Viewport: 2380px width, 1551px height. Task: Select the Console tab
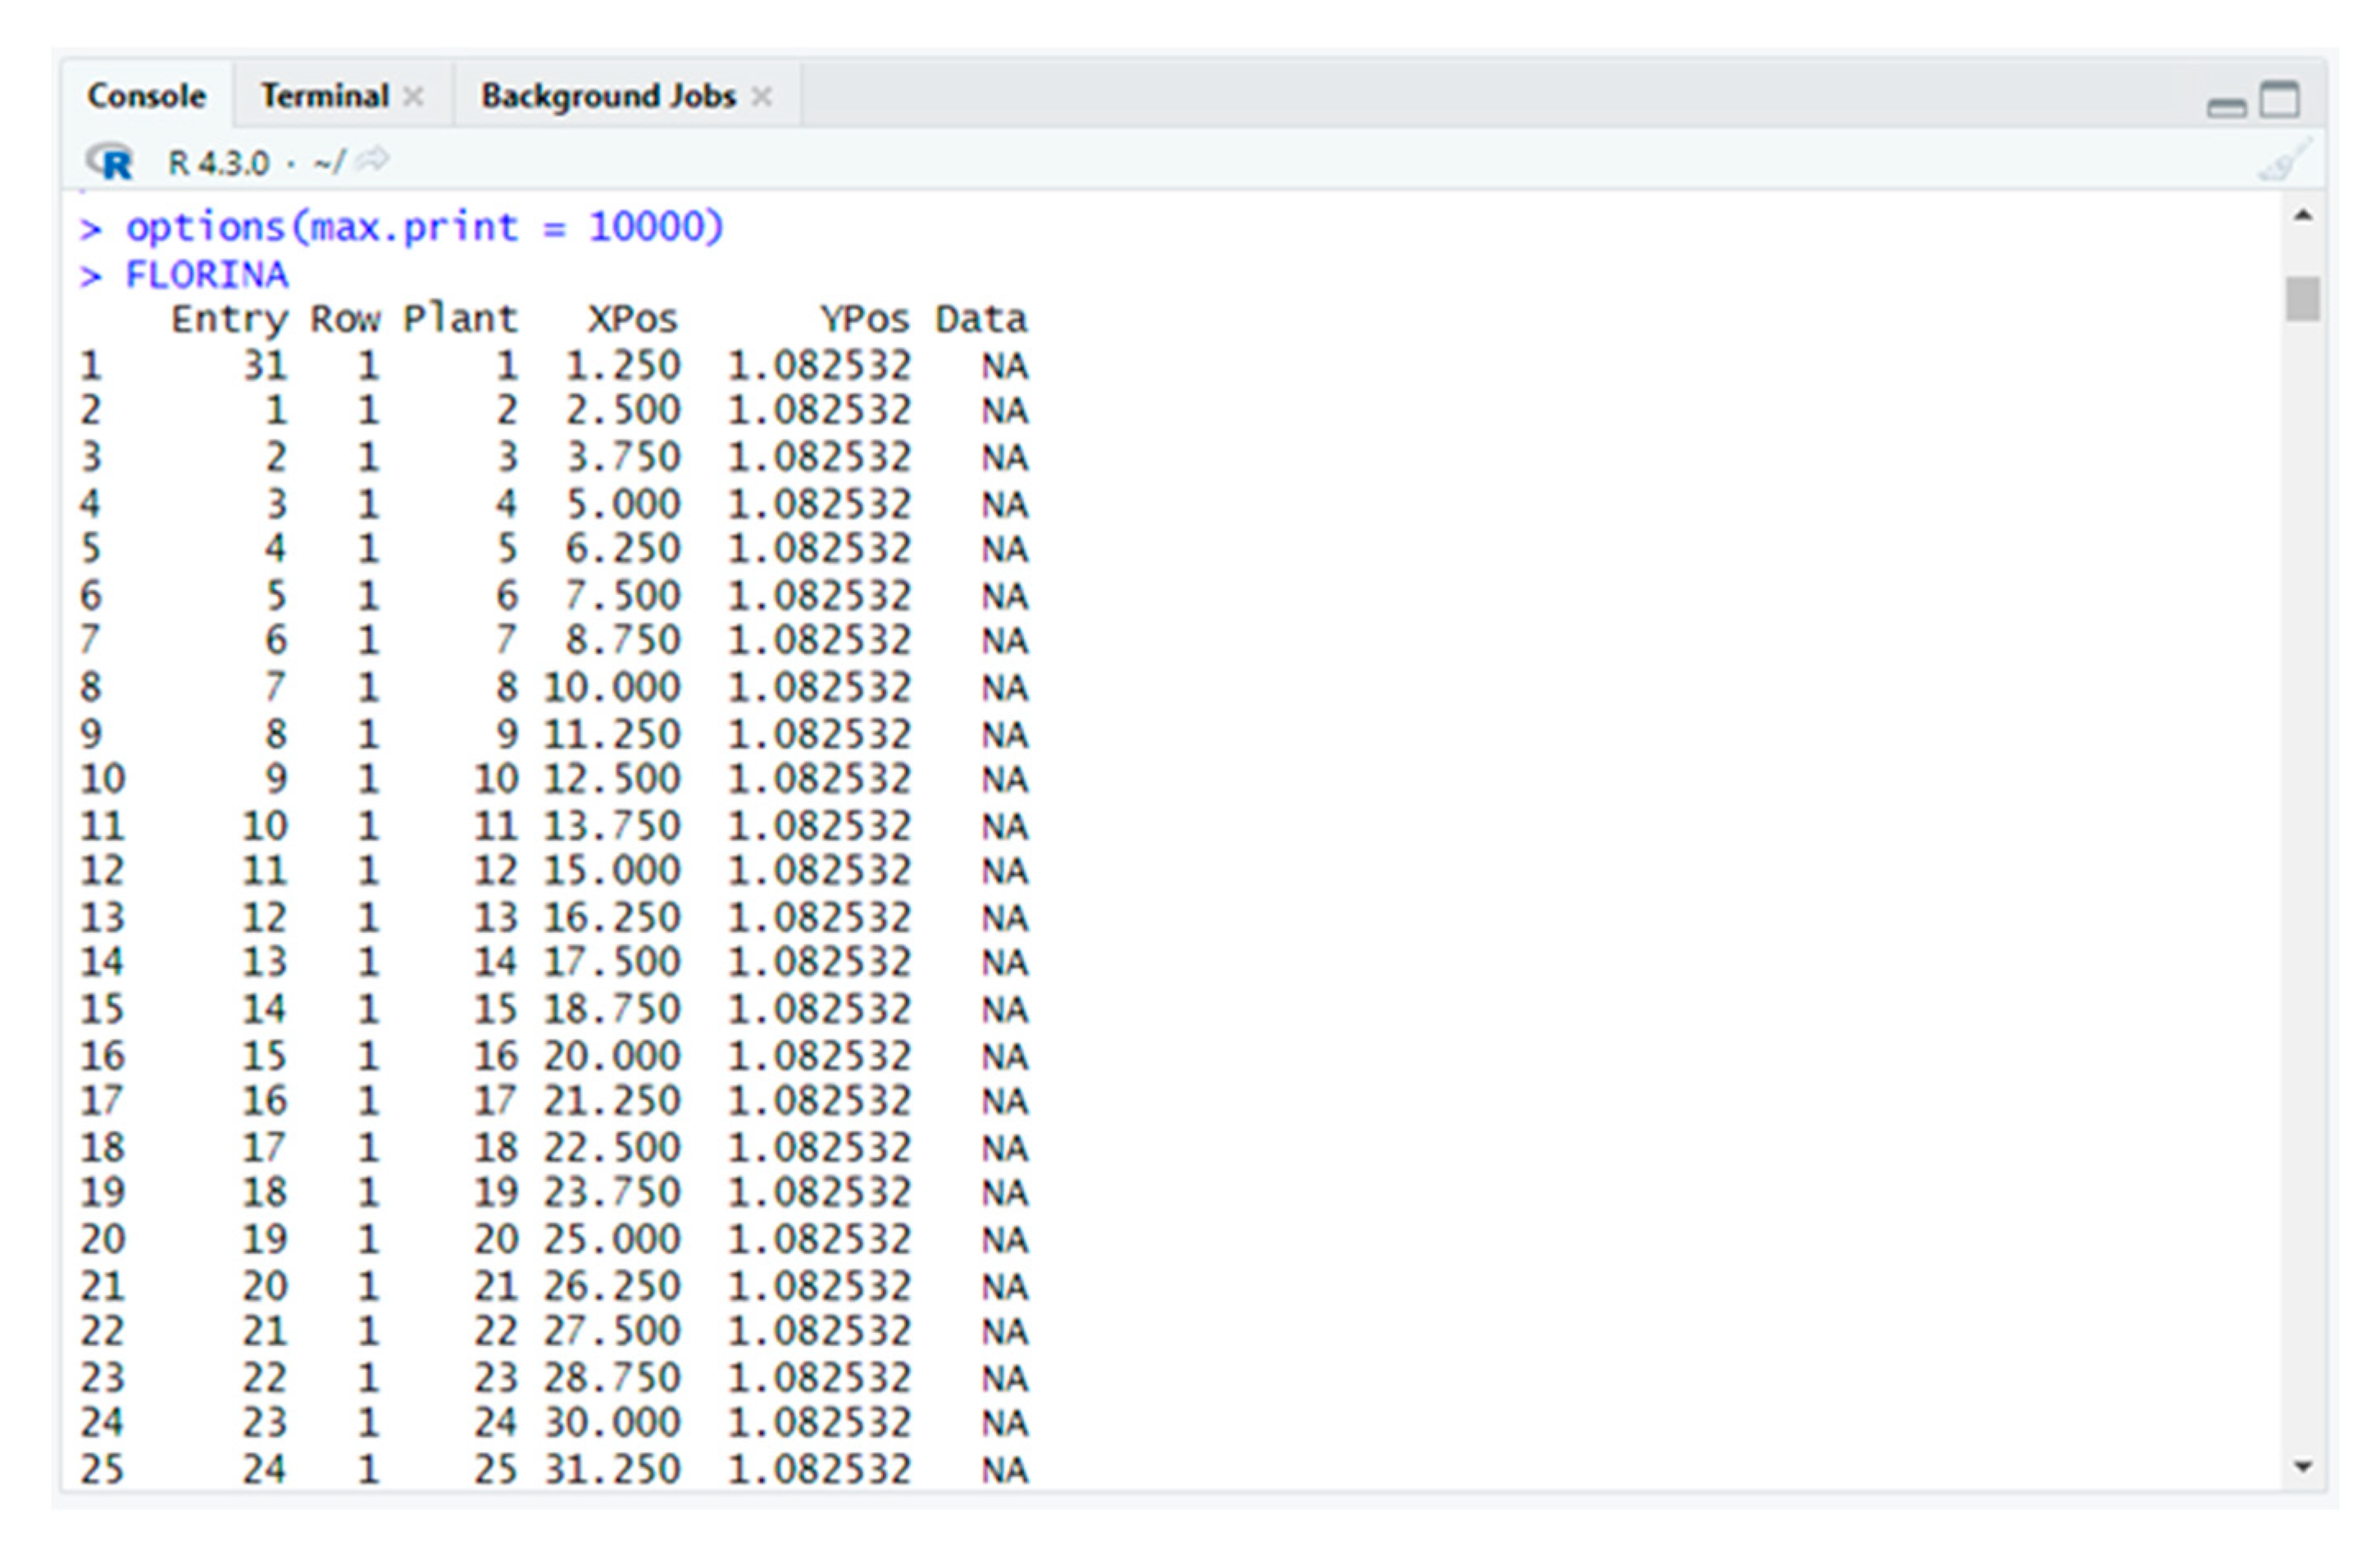coord(146,97)
